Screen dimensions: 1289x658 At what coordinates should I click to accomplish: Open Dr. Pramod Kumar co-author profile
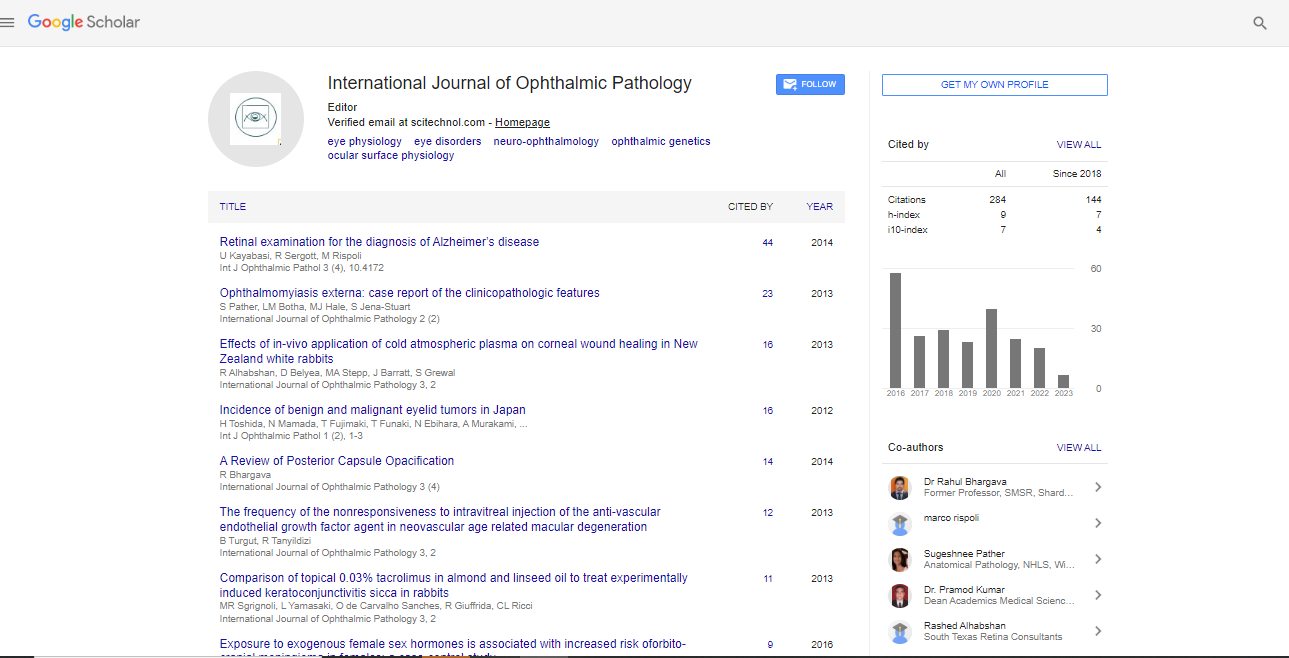click(x=964, y=590)
